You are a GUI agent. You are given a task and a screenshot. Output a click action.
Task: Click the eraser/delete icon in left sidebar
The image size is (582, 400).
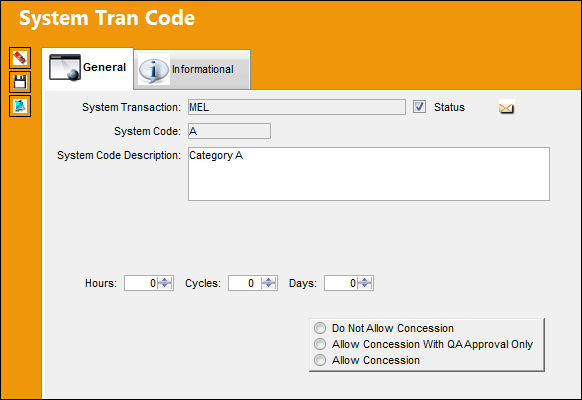coord(20,58)
